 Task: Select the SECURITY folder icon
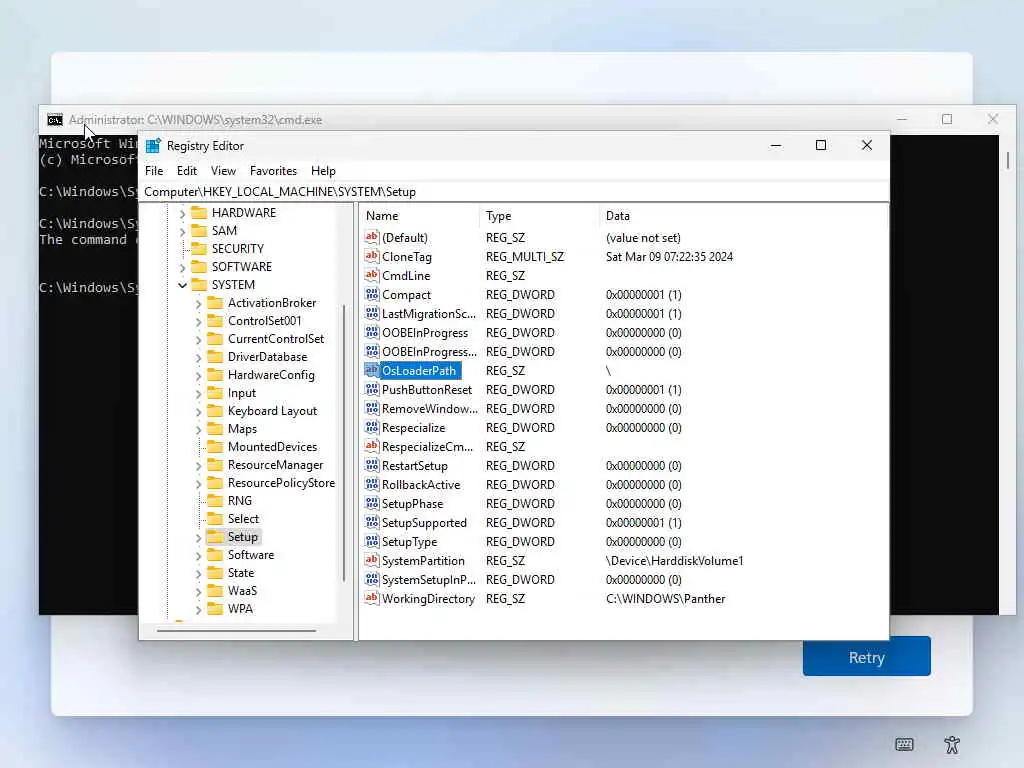point(199,248)
